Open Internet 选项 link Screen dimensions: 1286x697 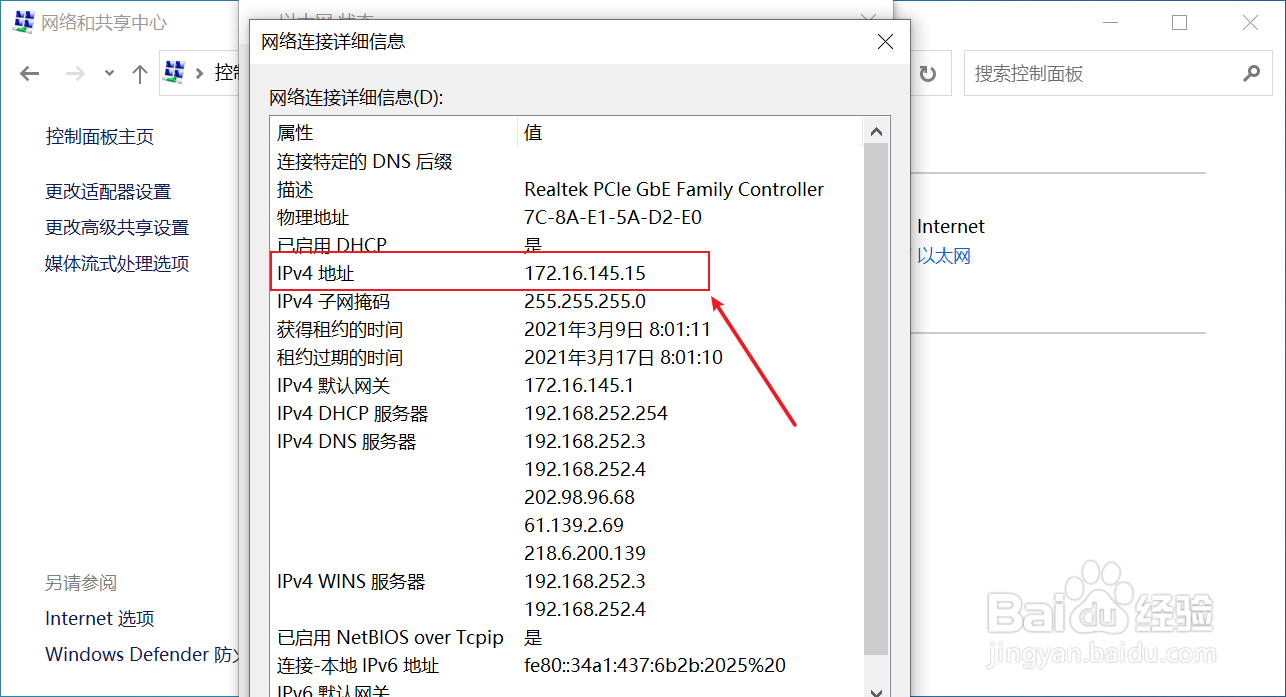coord(100,619)
